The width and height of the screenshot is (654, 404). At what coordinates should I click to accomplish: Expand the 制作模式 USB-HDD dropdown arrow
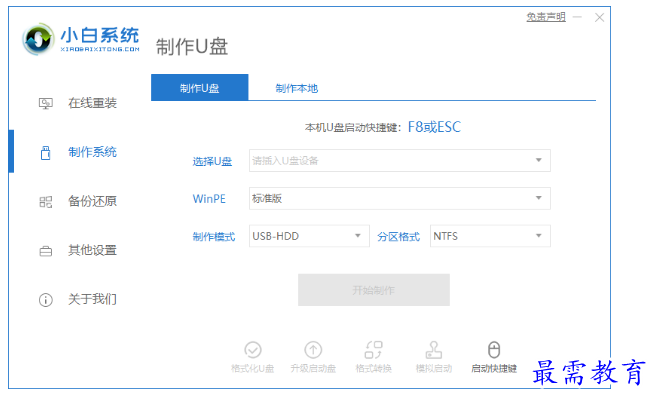pos(357,236)
